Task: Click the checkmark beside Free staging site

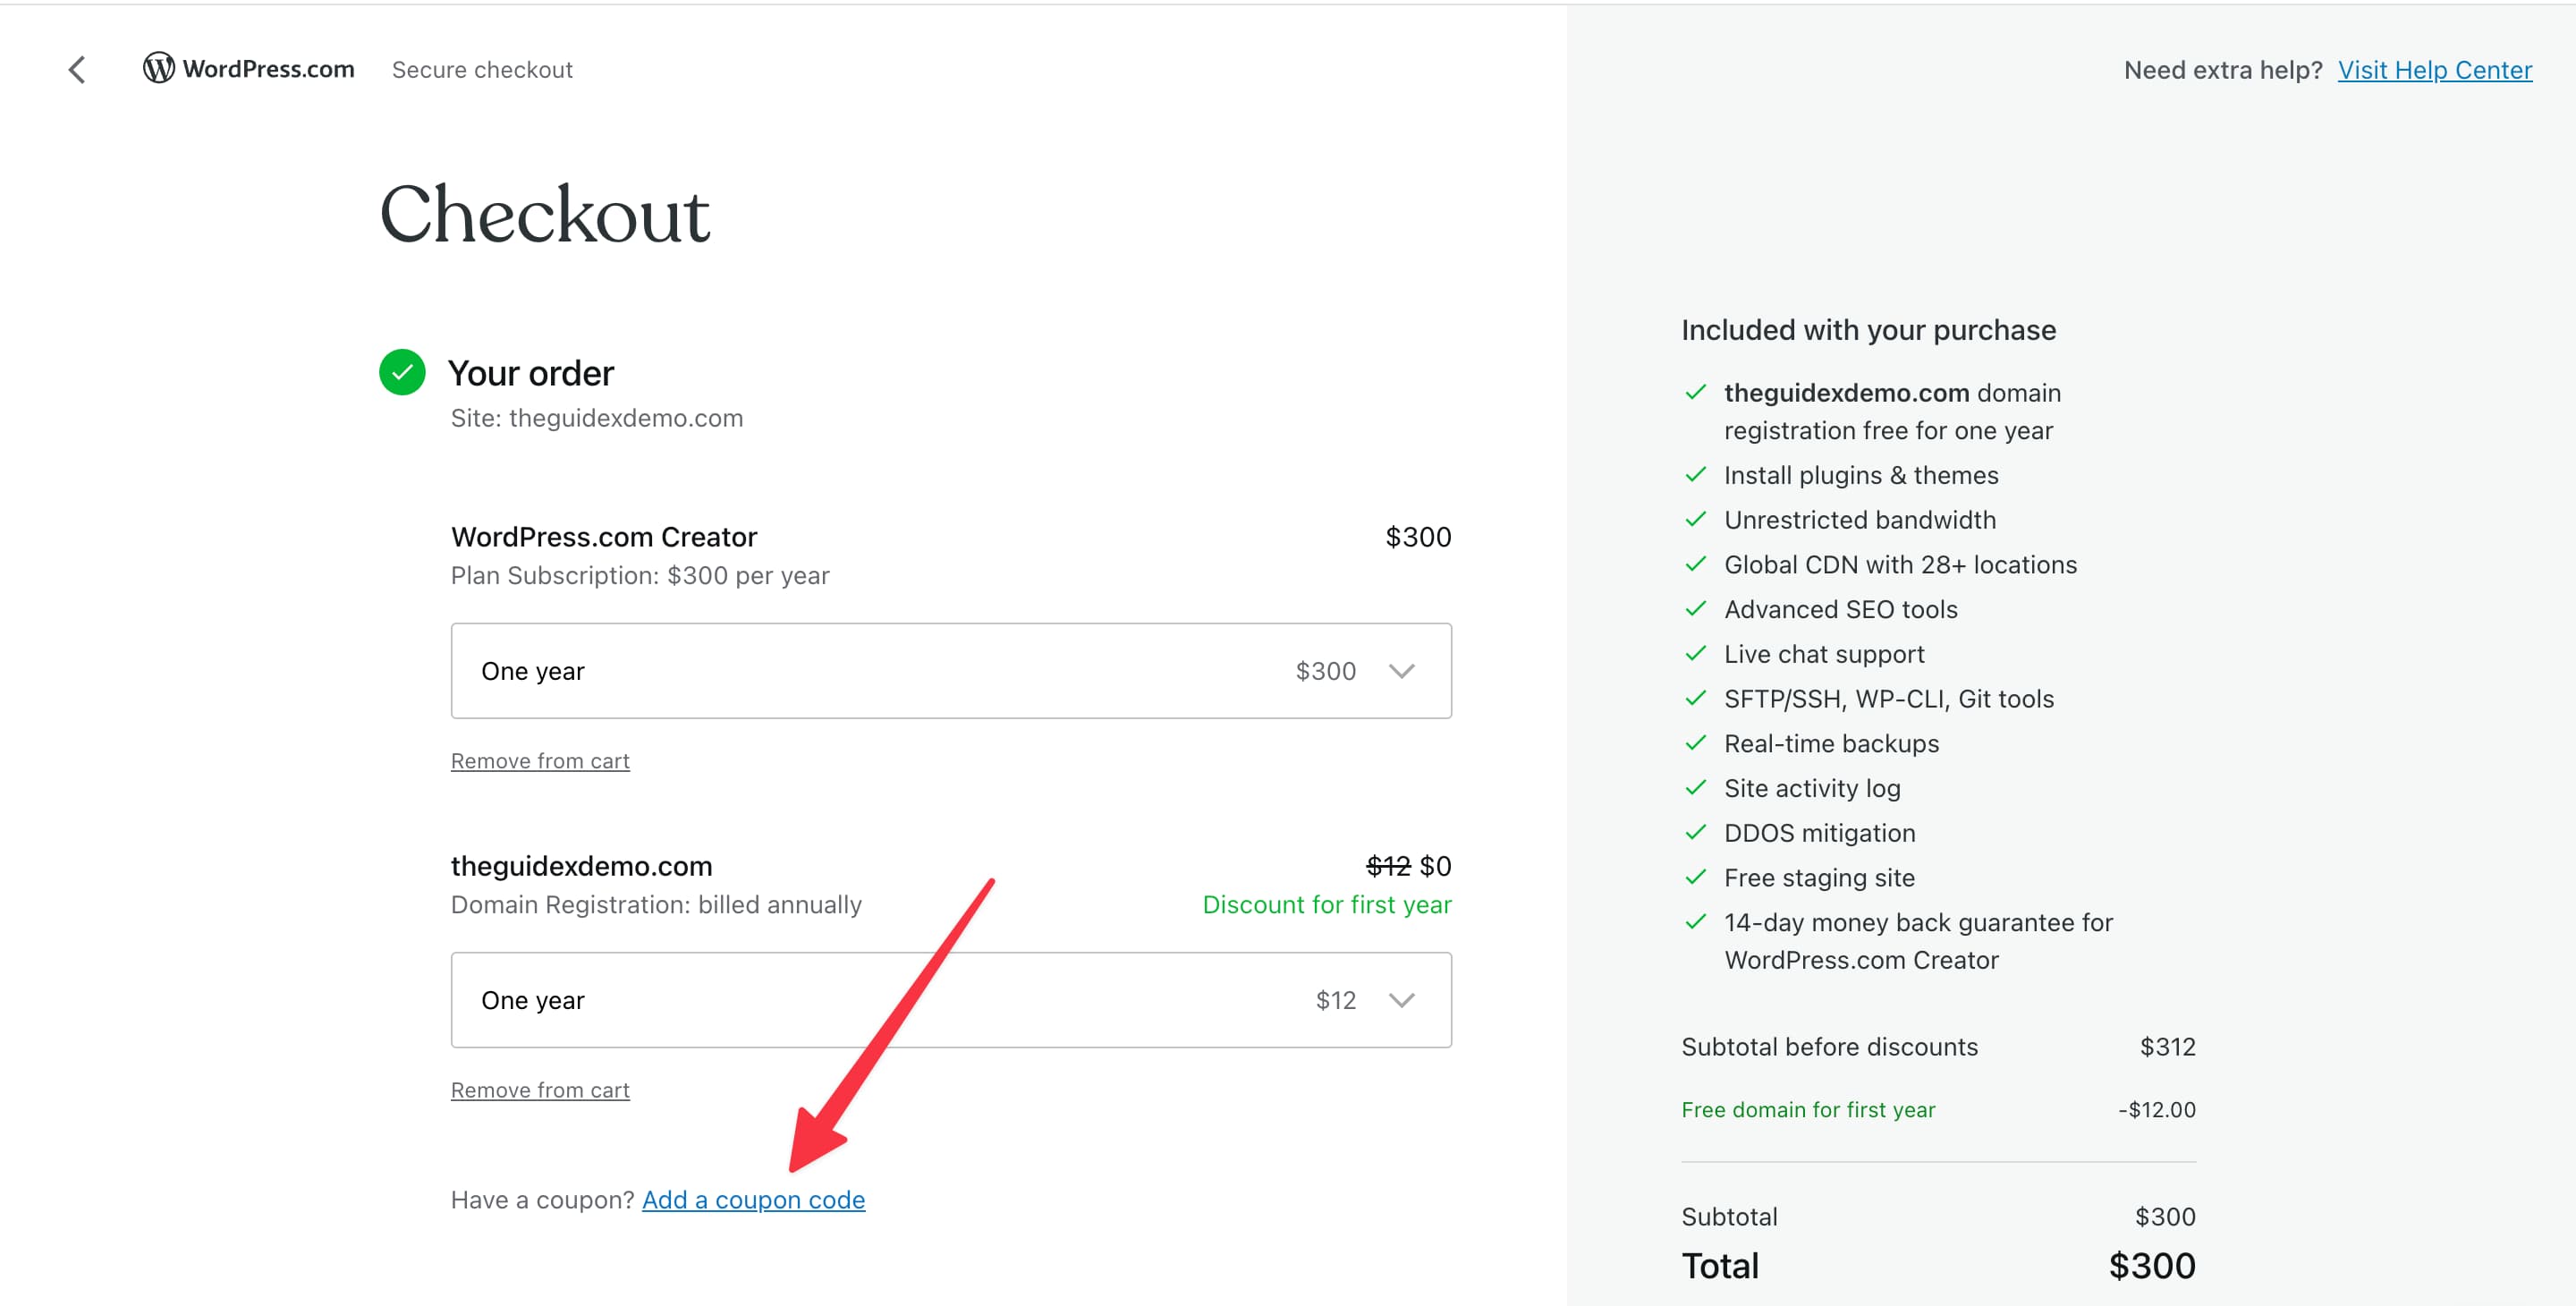Action: coord(1697,877)
